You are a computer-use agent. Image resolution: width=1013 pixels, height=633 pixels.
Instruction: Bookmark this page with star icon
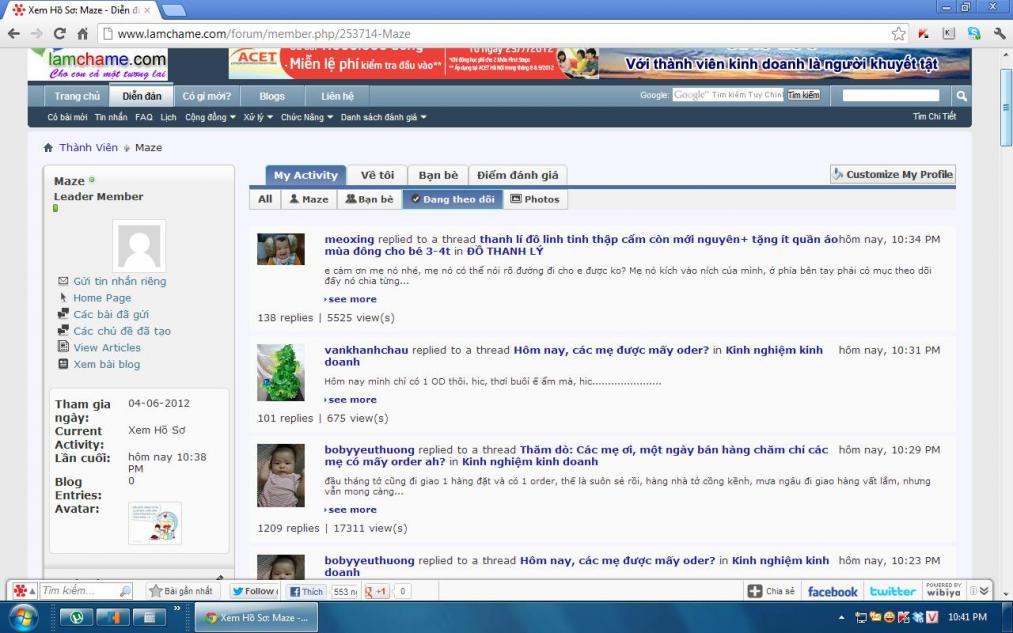(x=898, y=33)
